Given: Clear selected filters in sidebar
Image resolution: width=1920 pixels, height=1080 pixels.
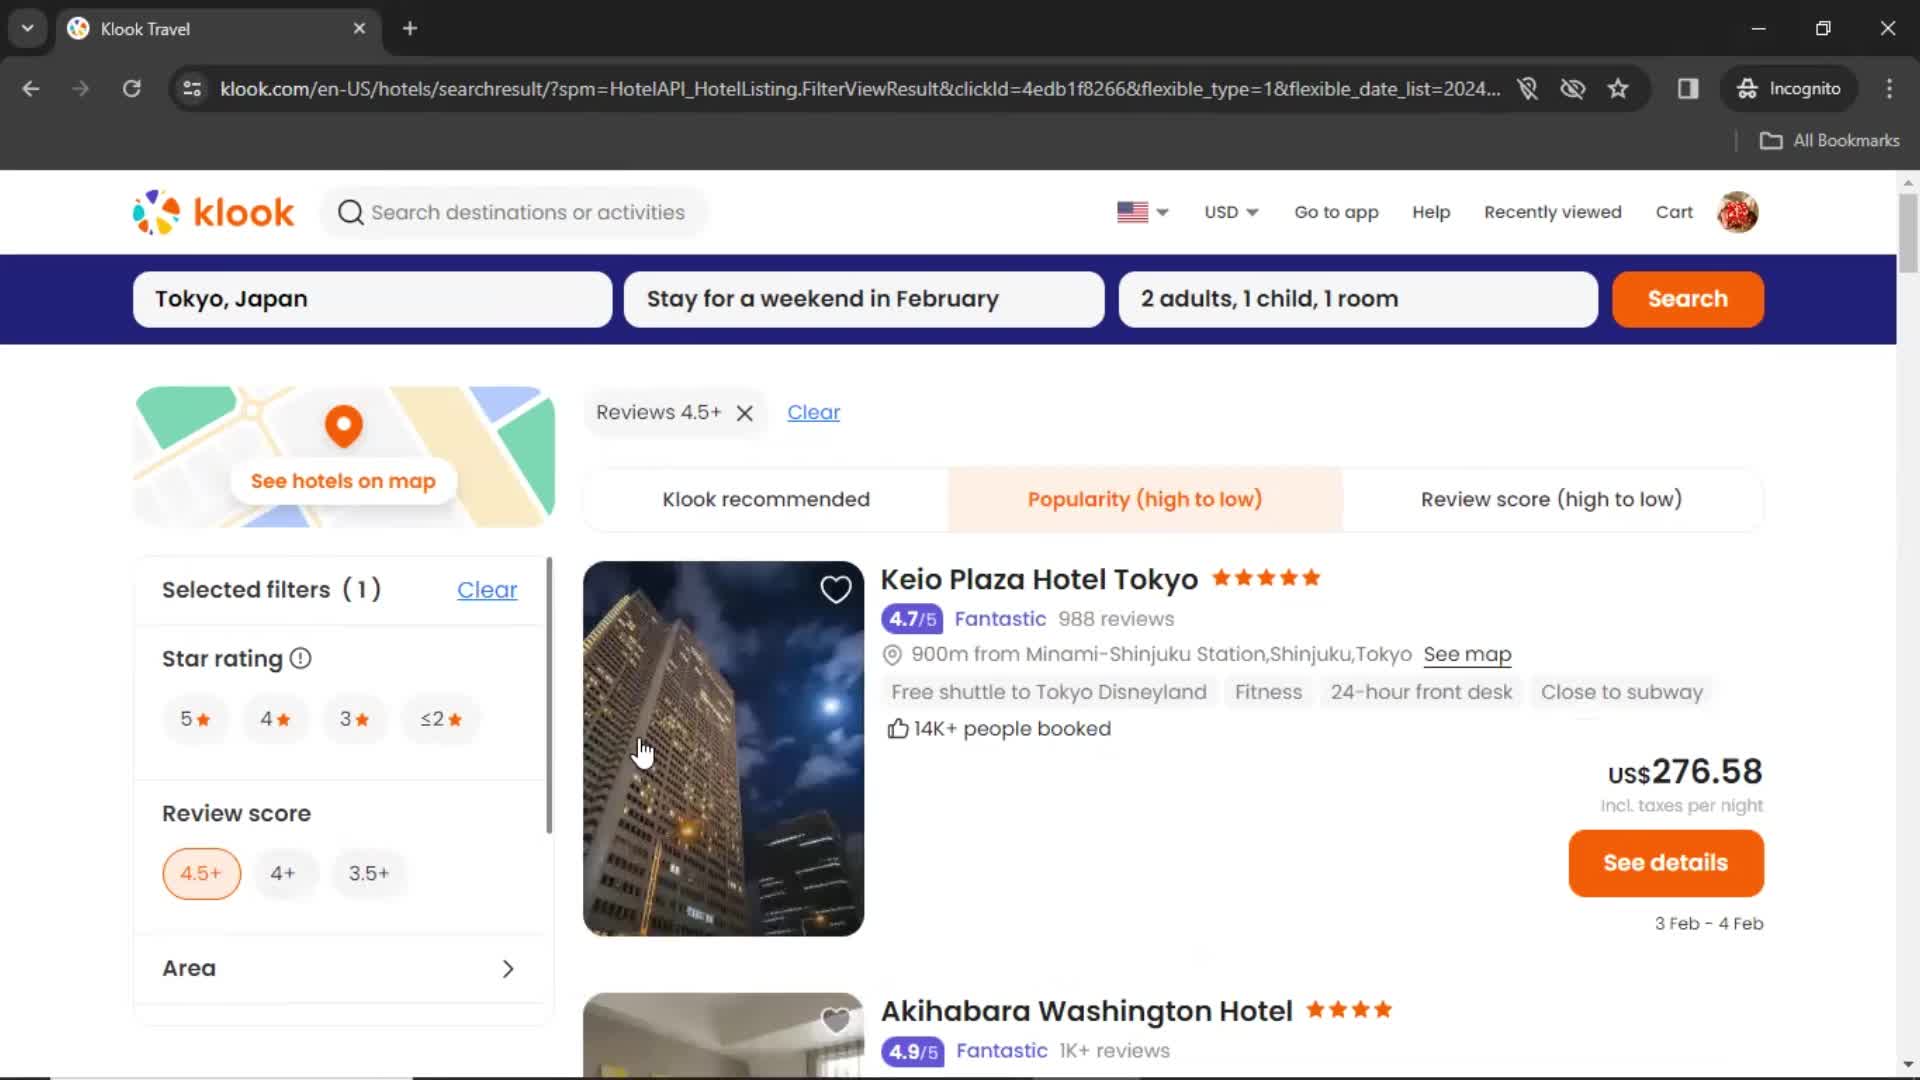Looking at the screenshot, I should click(487, 590).
